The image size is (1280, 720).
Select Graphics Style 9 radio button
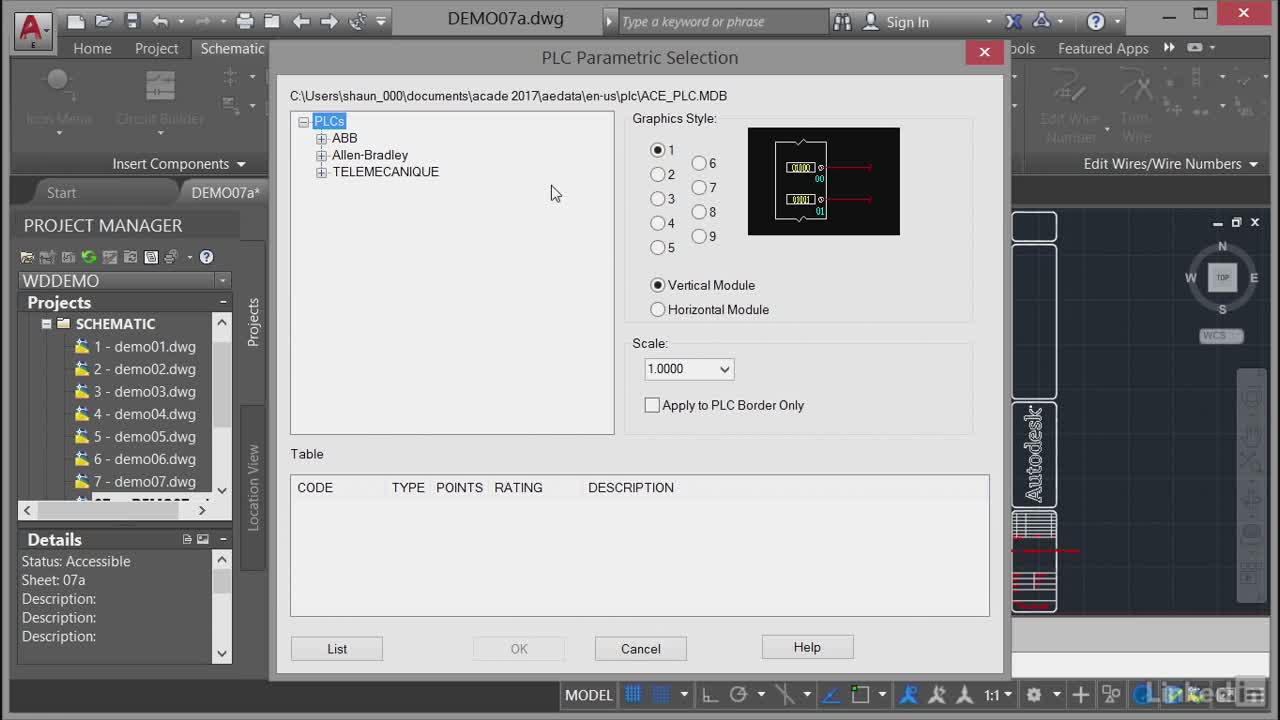(699, 236)
